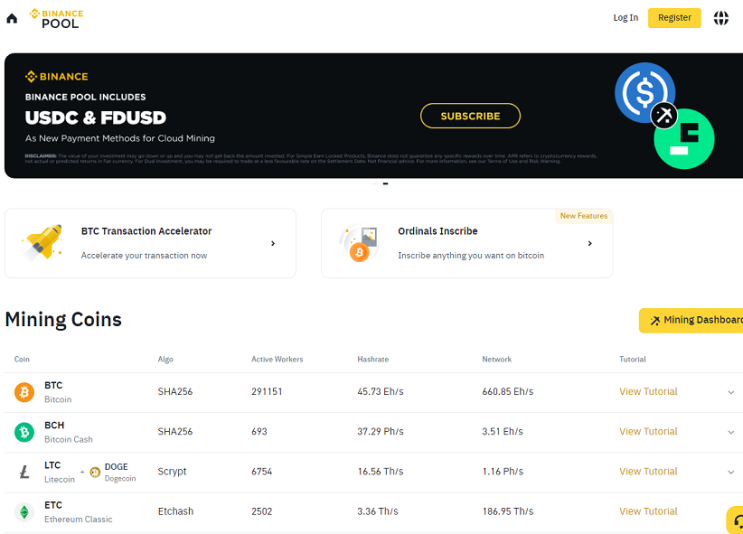
Task: Click the workers value 6754
Action: click(x=262, y=471)
